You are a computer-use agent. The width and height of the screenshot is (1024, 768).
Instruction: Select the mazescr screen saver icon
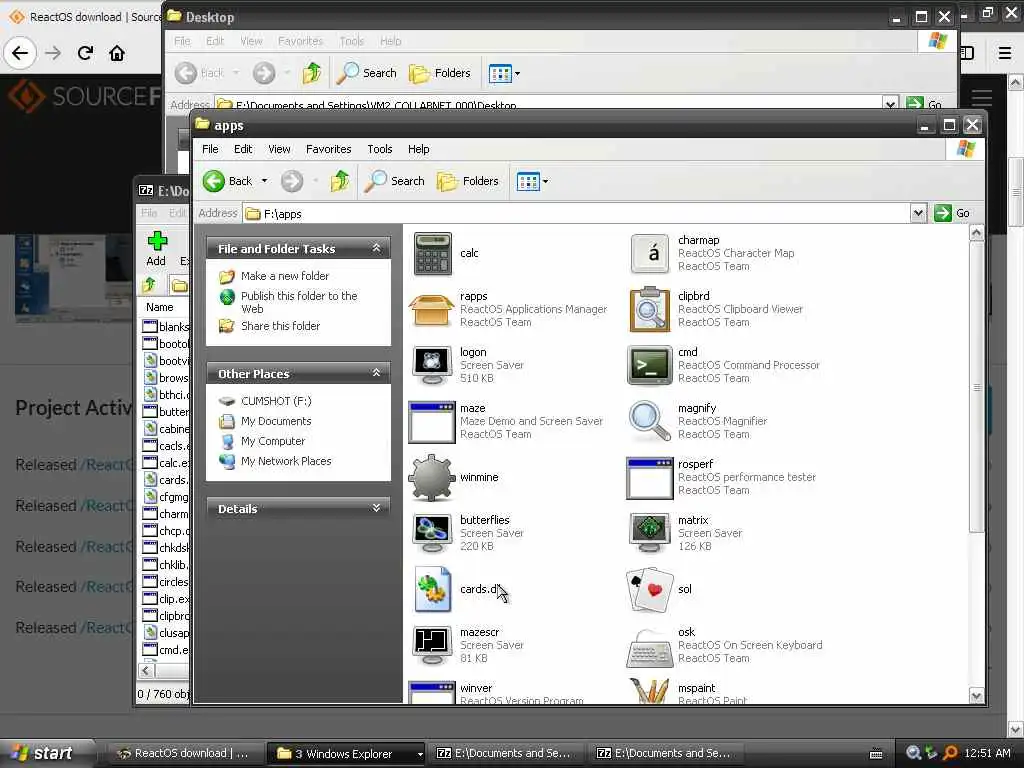point(432,645)
